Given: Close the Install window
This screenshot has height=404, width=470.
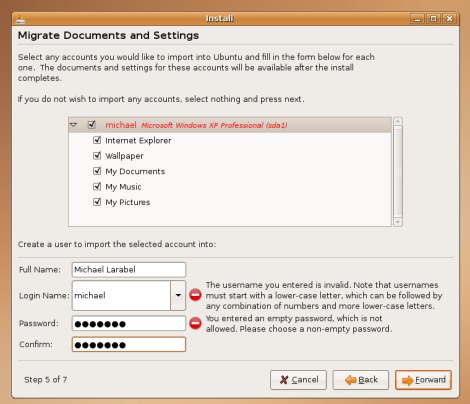Looking at the screenshot, I should tap(450, 19).
